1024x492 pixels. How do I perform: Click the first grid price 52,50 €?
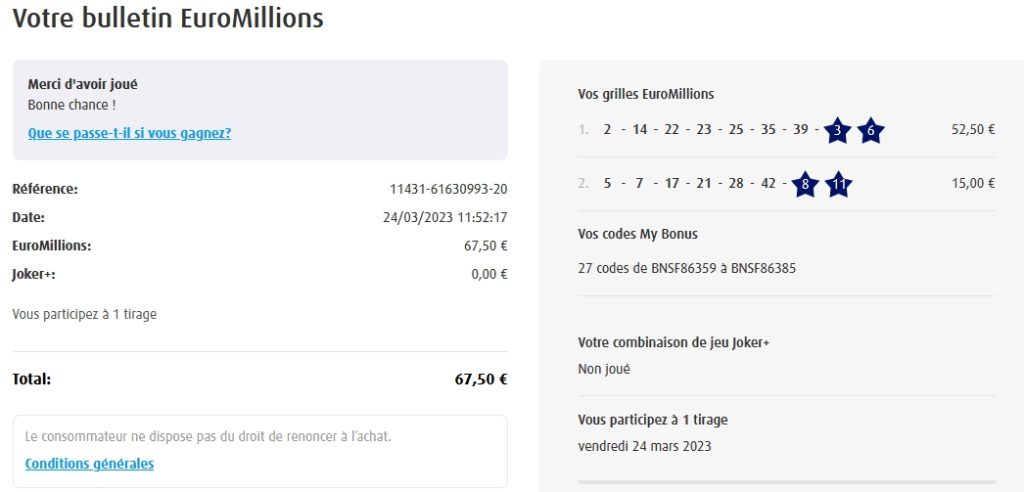click(x=973, y=129)
